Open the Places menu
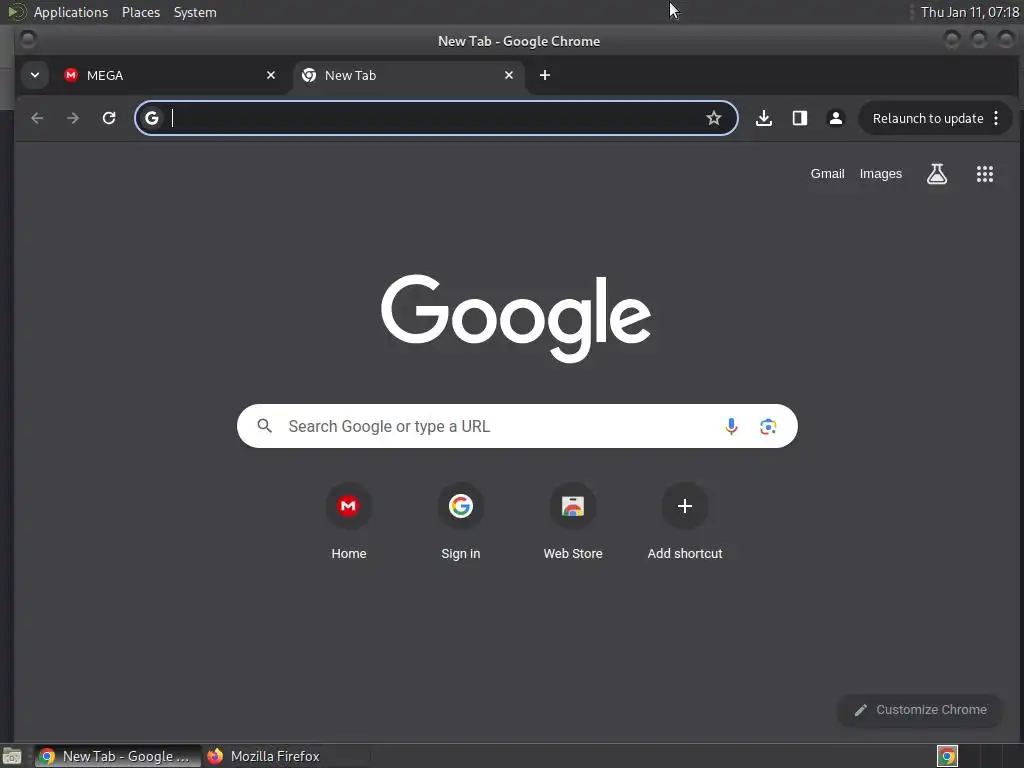 pos(141,12)
